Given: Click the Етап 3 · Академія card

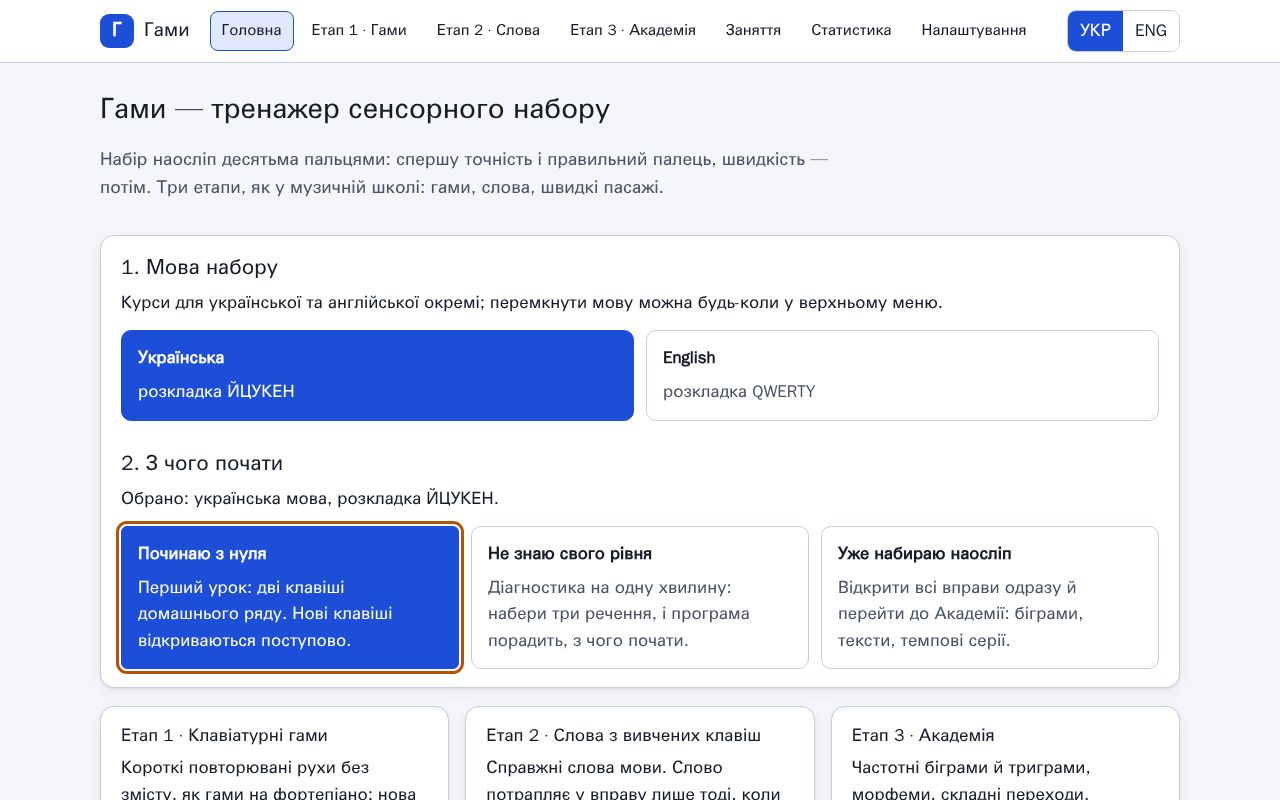Looking at the screenshot, I should [x=1005, y=754].
